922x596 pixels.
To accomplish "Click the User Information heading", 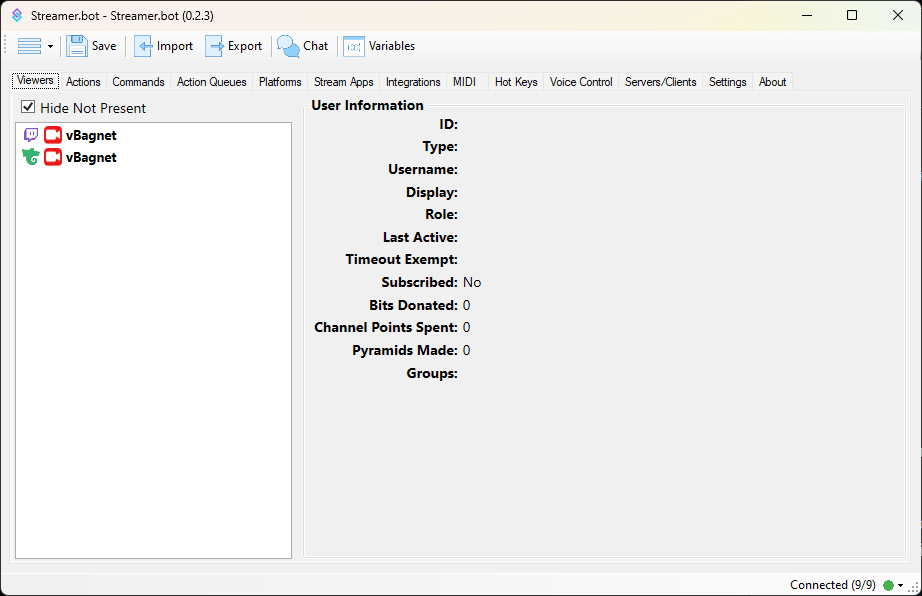I will click(x=368, y=105).
